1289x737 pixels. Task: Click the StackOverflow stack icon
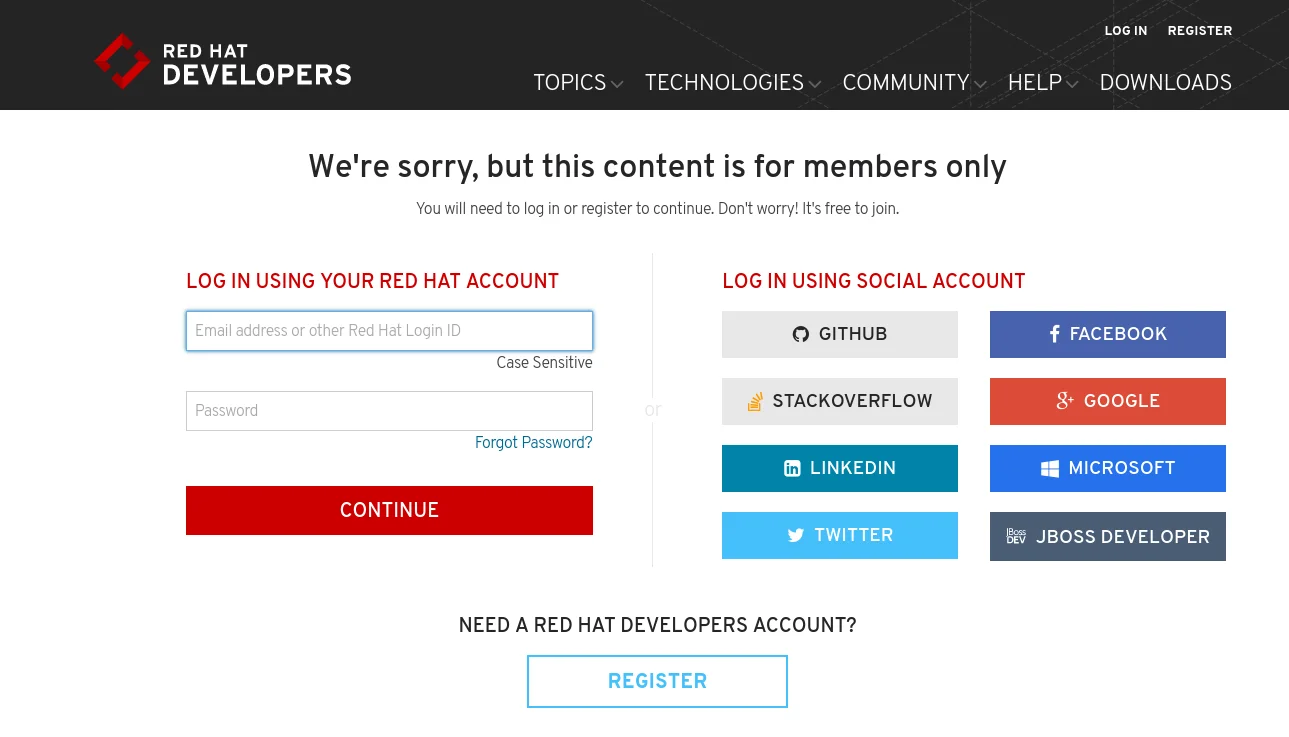(x=755, y=402)
